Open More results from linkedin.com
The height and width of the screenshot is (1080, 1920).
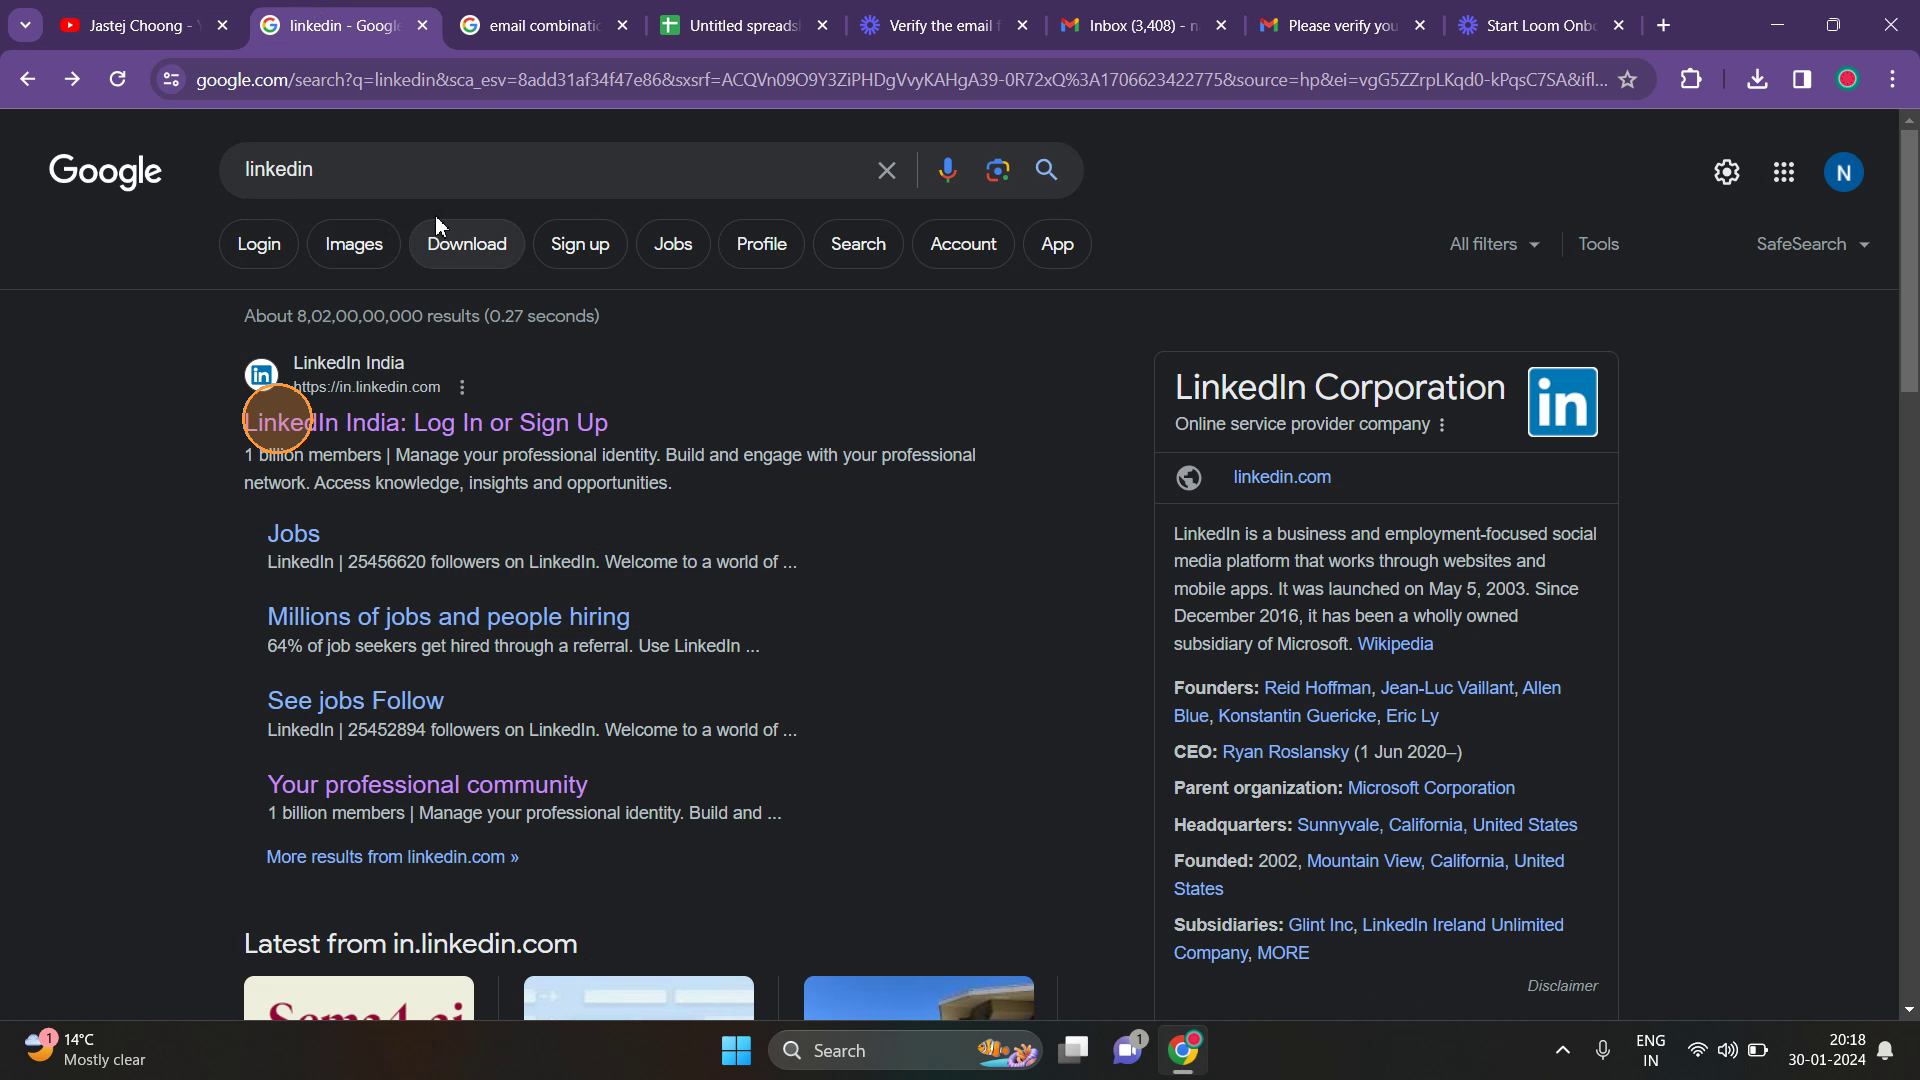pos(392,857)
